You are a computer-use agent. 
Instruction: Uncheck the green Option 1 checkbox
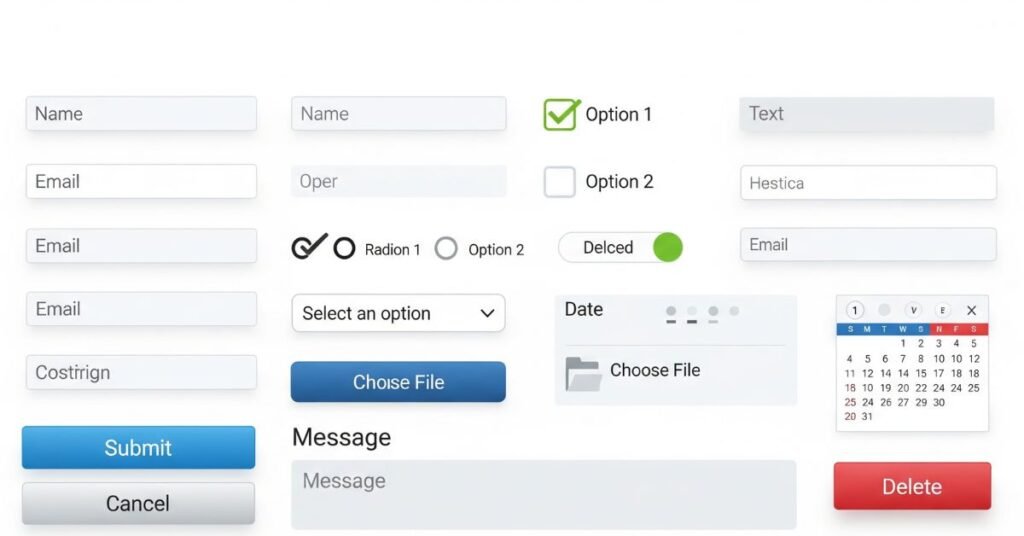(x=561, y=114)
